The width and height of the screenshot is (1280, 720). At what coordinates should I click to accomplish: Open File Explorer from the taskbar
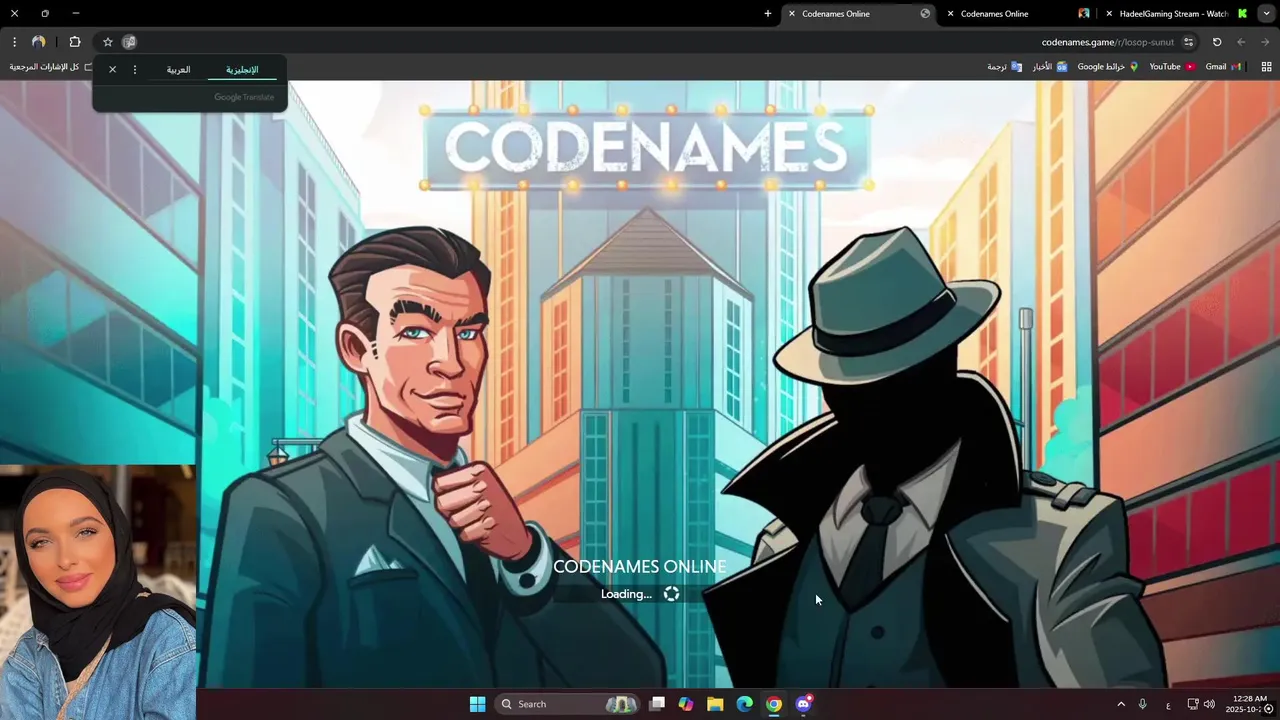click(715, 704)
